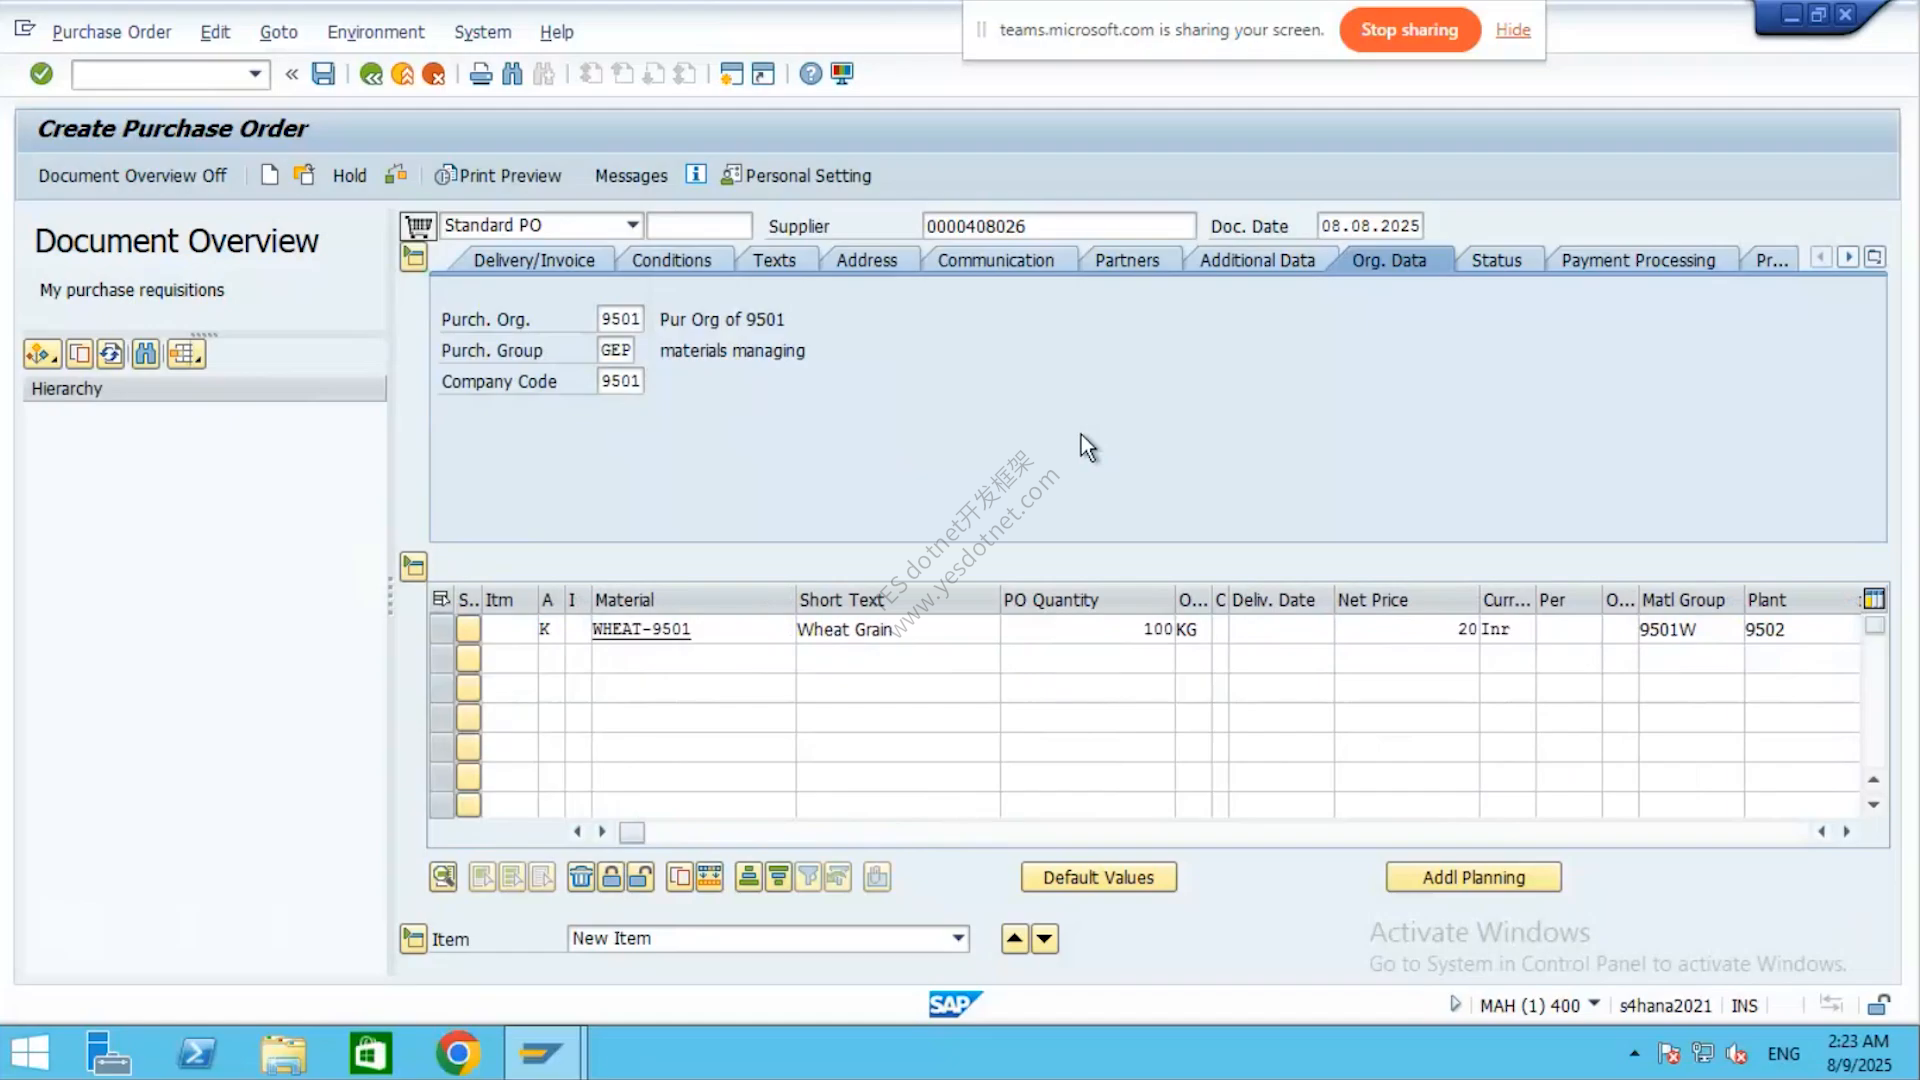Open the Environment menu
Viewport: 1920px width, 1080px height.
(x=375, y=32)
